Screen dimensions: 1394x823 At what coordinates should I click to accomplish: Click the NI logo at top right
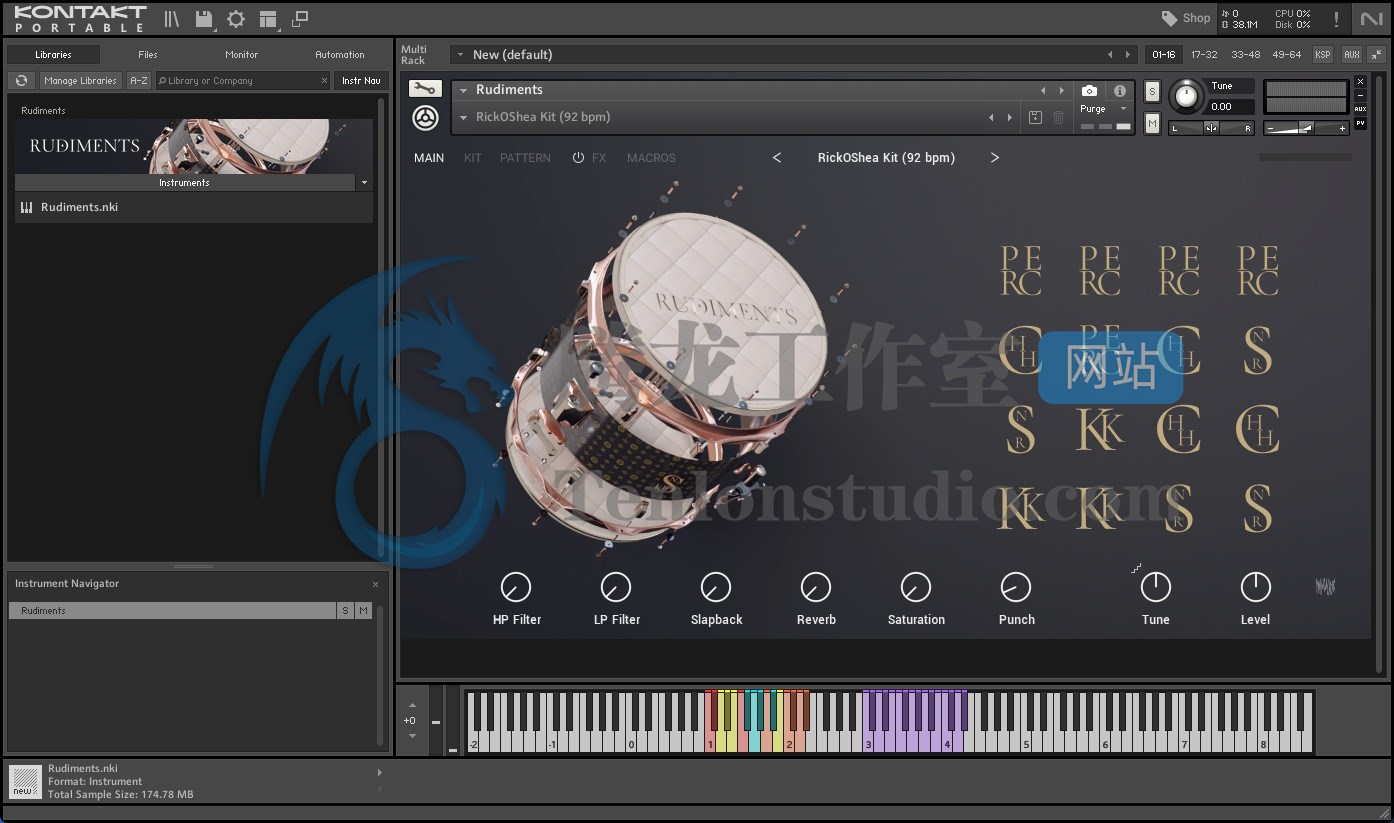click(1370, 19)
